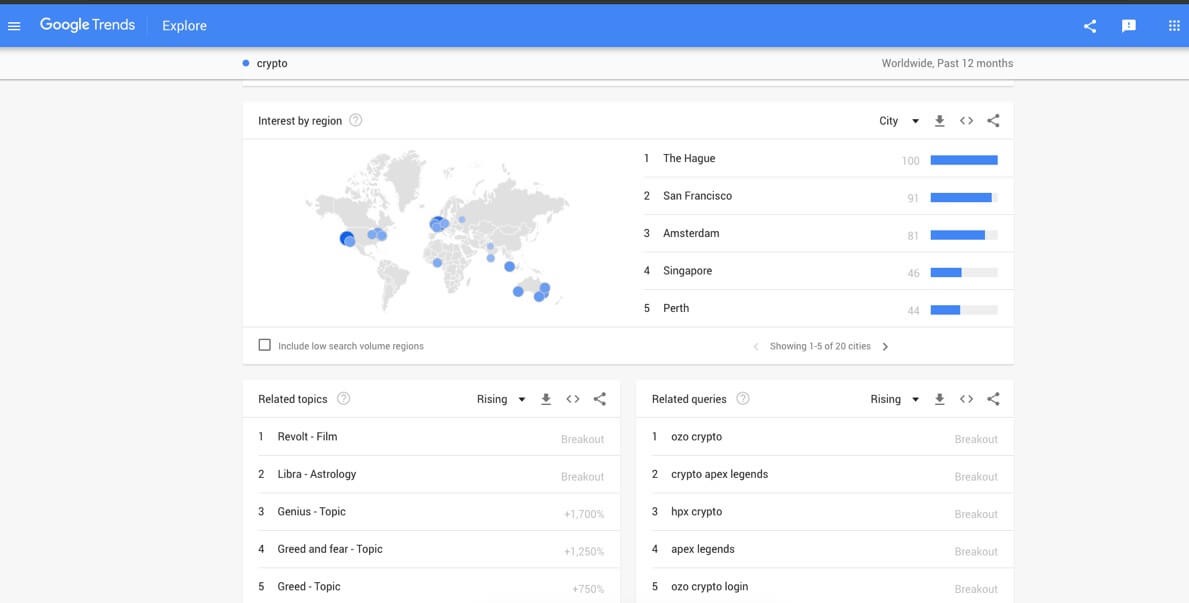
Task: Share the Related topics card
Action: 600,399
